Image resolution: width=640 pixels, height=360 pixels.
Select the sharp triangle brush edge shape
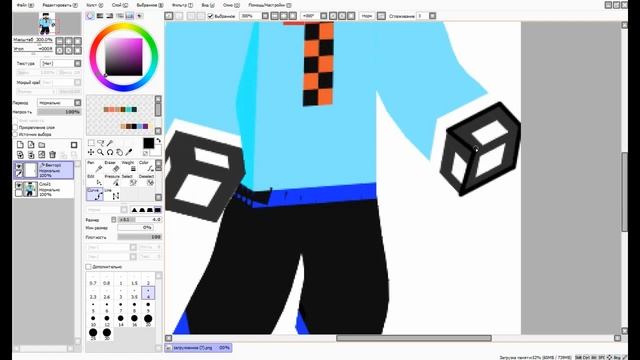(x=134, y=210)
